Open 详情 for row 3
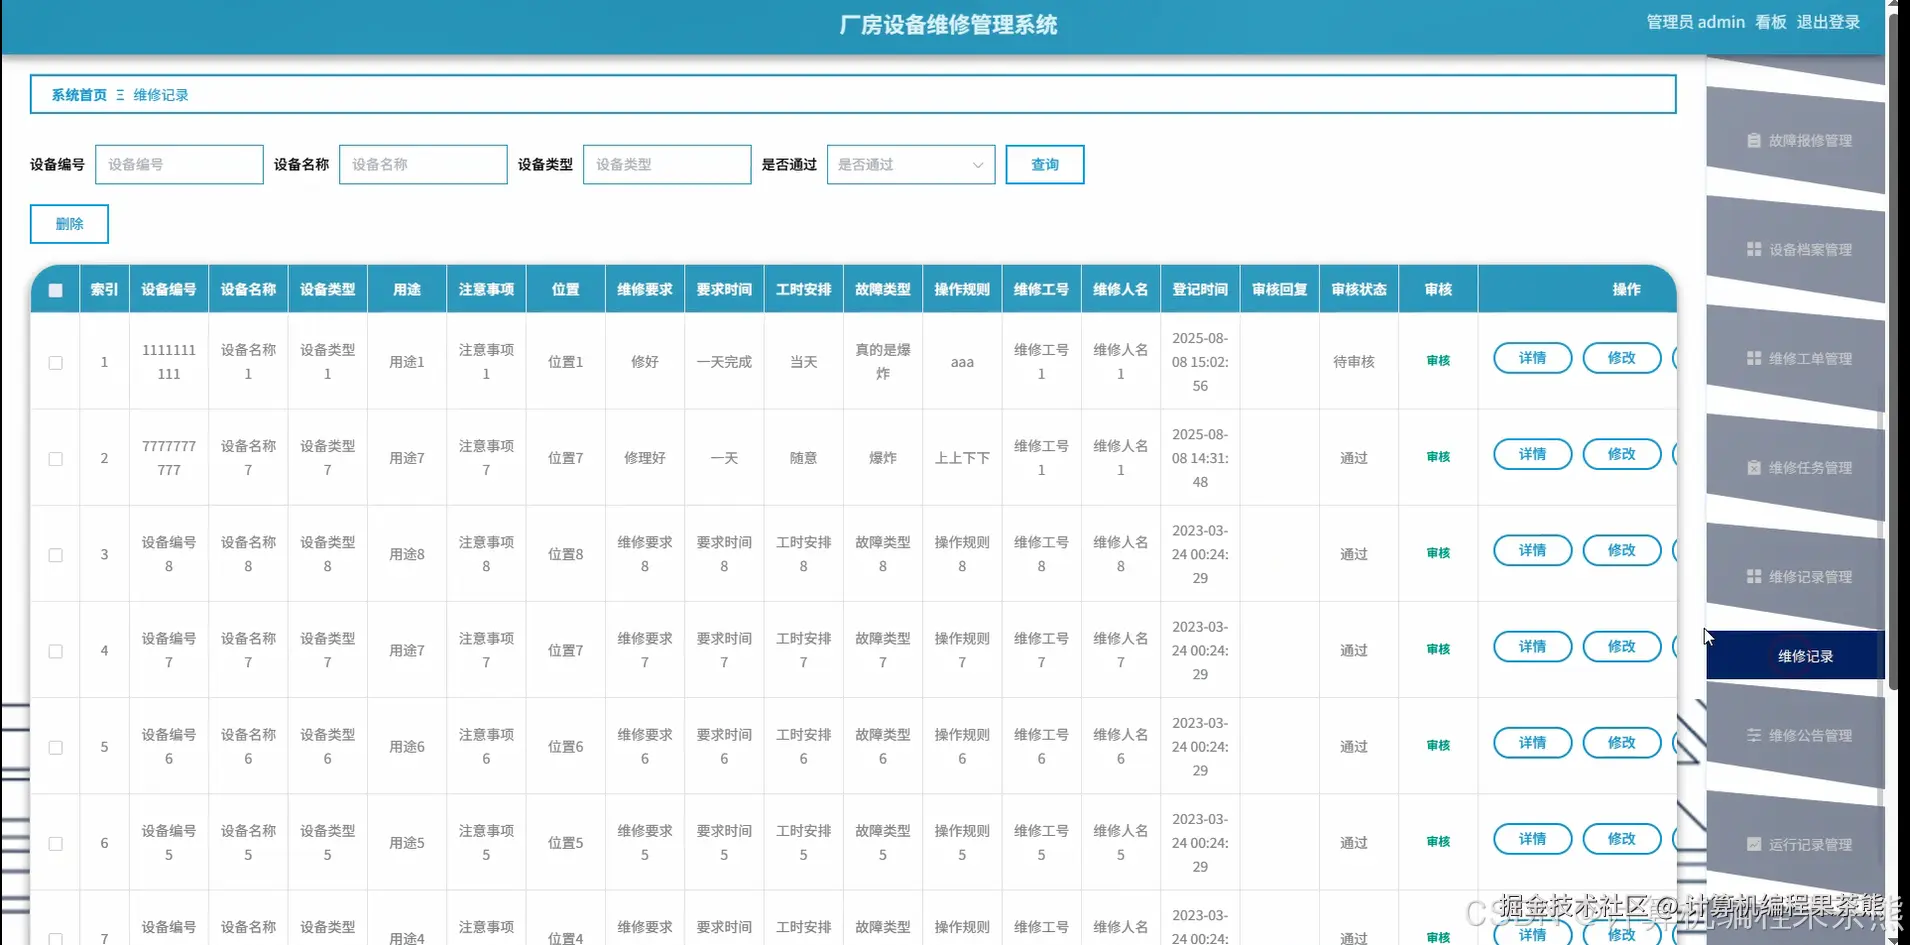 pos(1532,550)
